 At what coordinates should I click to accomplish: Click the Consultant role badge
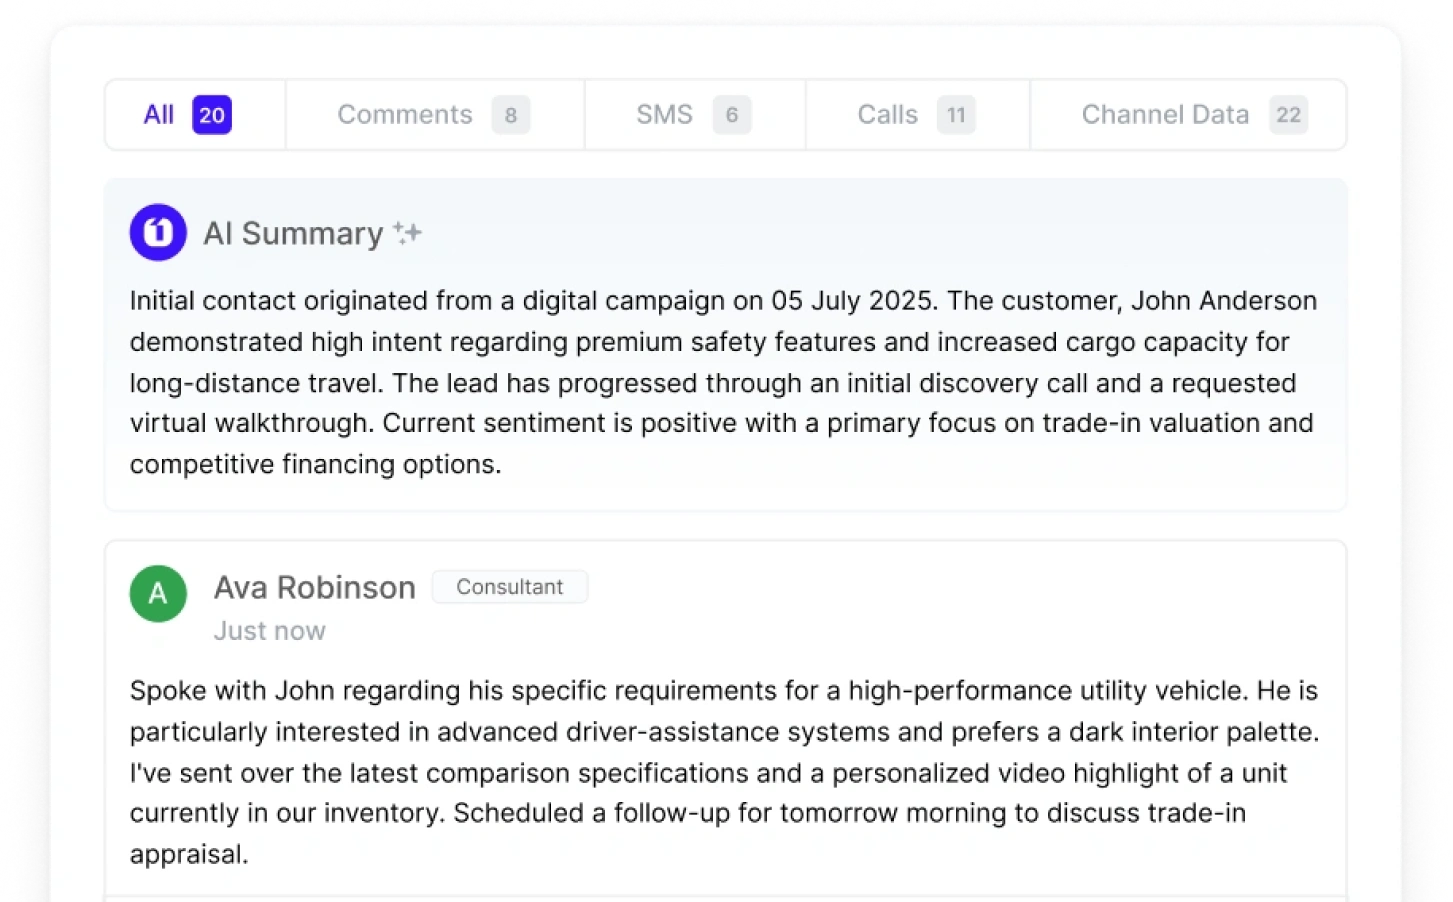pyautogui.click(x=510, y=587)
